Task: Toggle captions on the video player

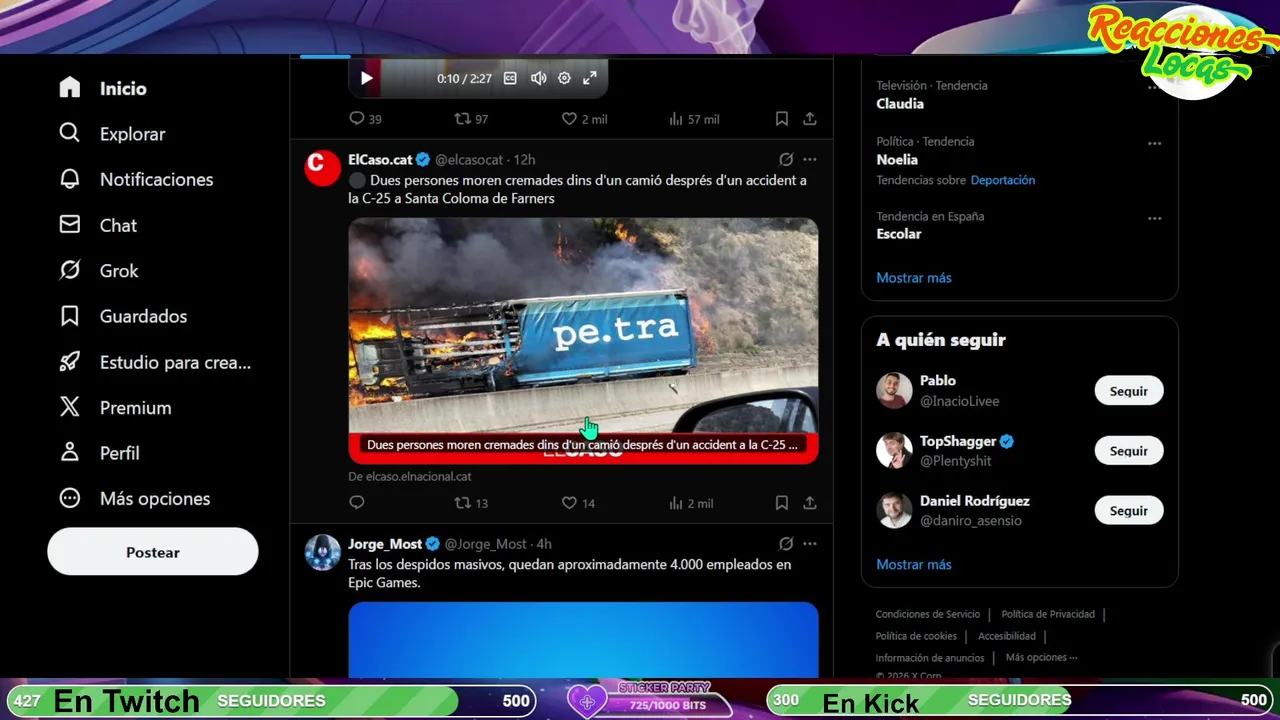Action: pos(510,78)
